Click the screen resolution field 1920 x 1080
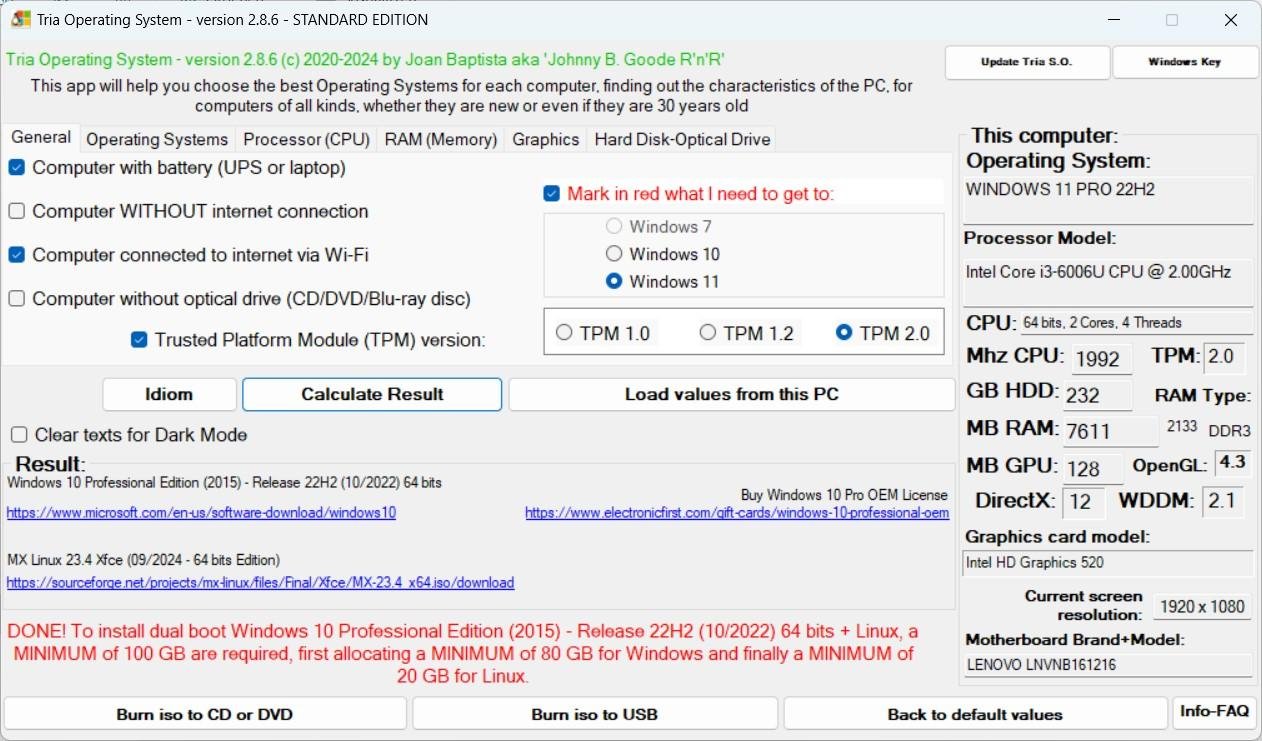1262x741 pixels. [1200, 606]
